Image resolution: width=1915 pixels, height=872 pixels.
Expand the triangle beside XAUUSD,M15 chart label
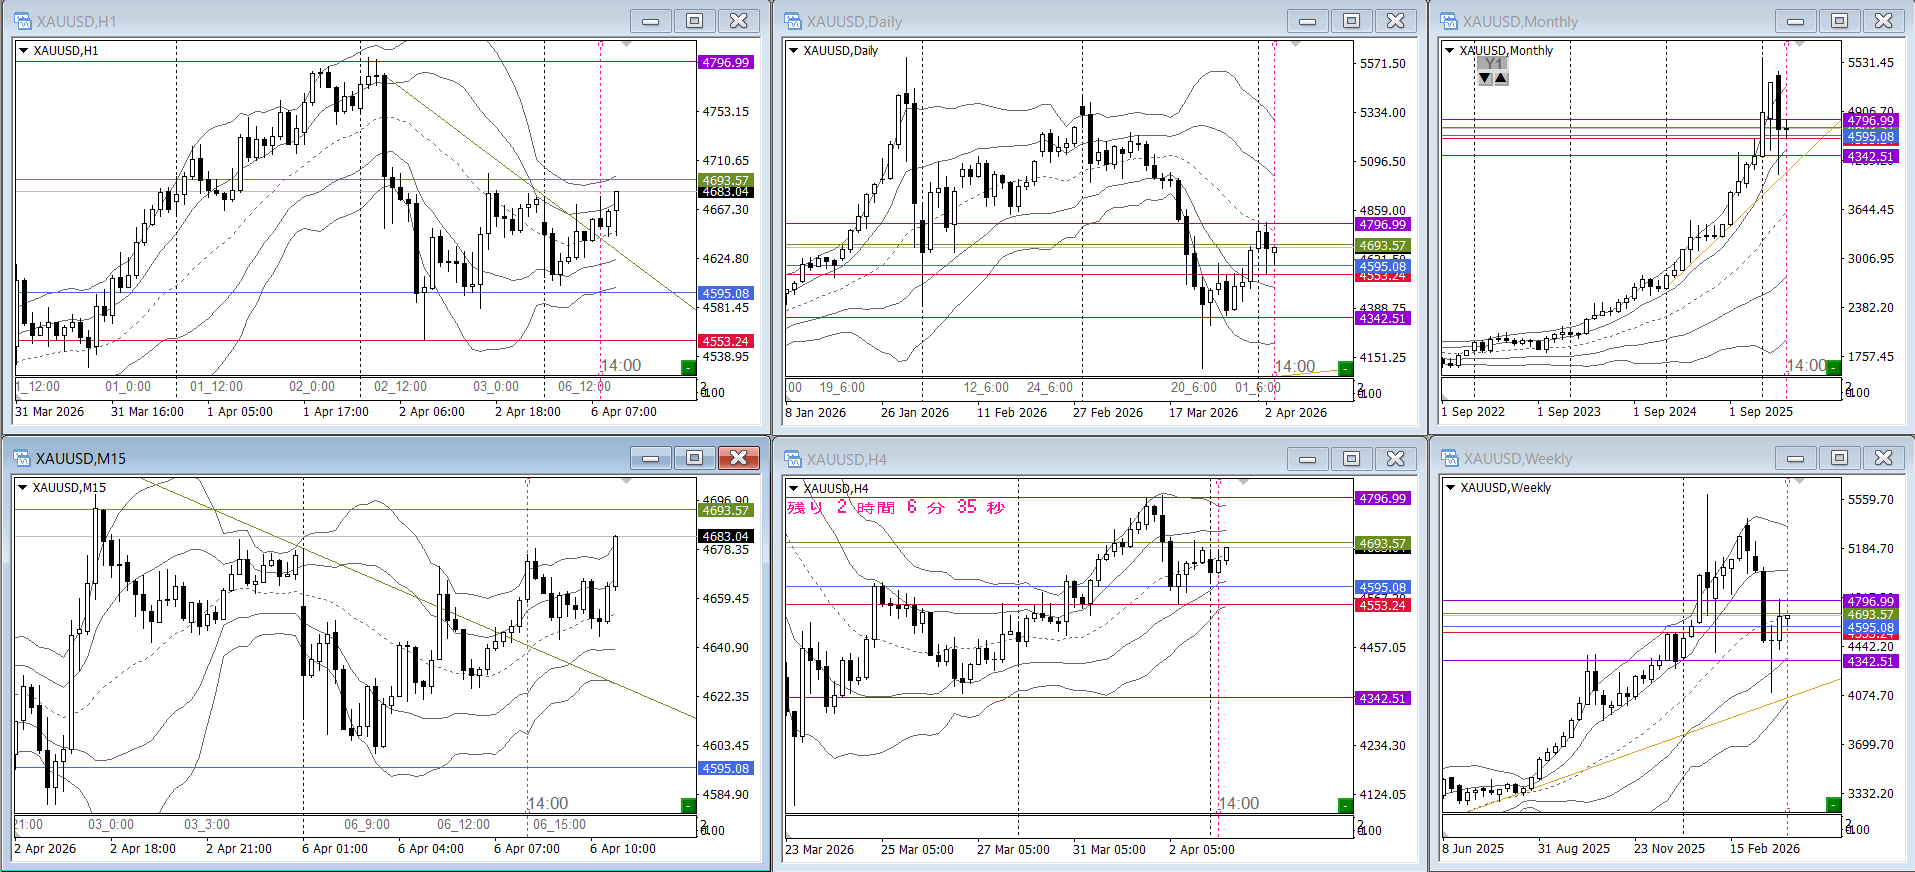click(23, 487)
